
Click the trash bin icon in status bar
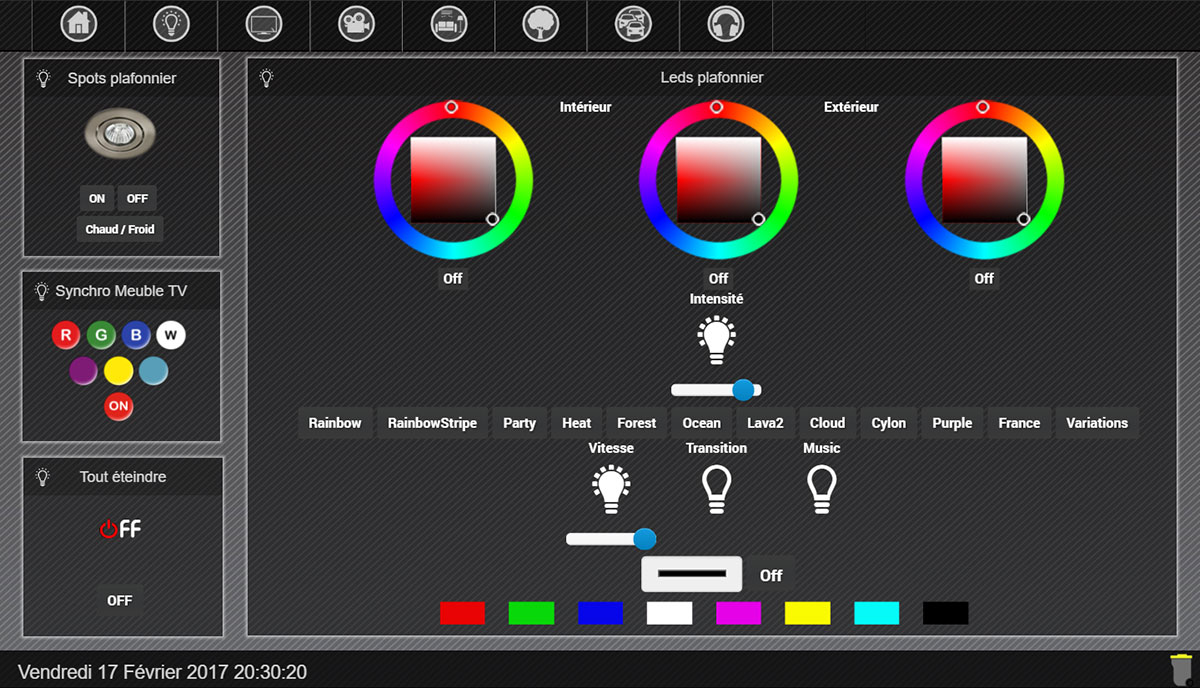tap(1181, 669)
